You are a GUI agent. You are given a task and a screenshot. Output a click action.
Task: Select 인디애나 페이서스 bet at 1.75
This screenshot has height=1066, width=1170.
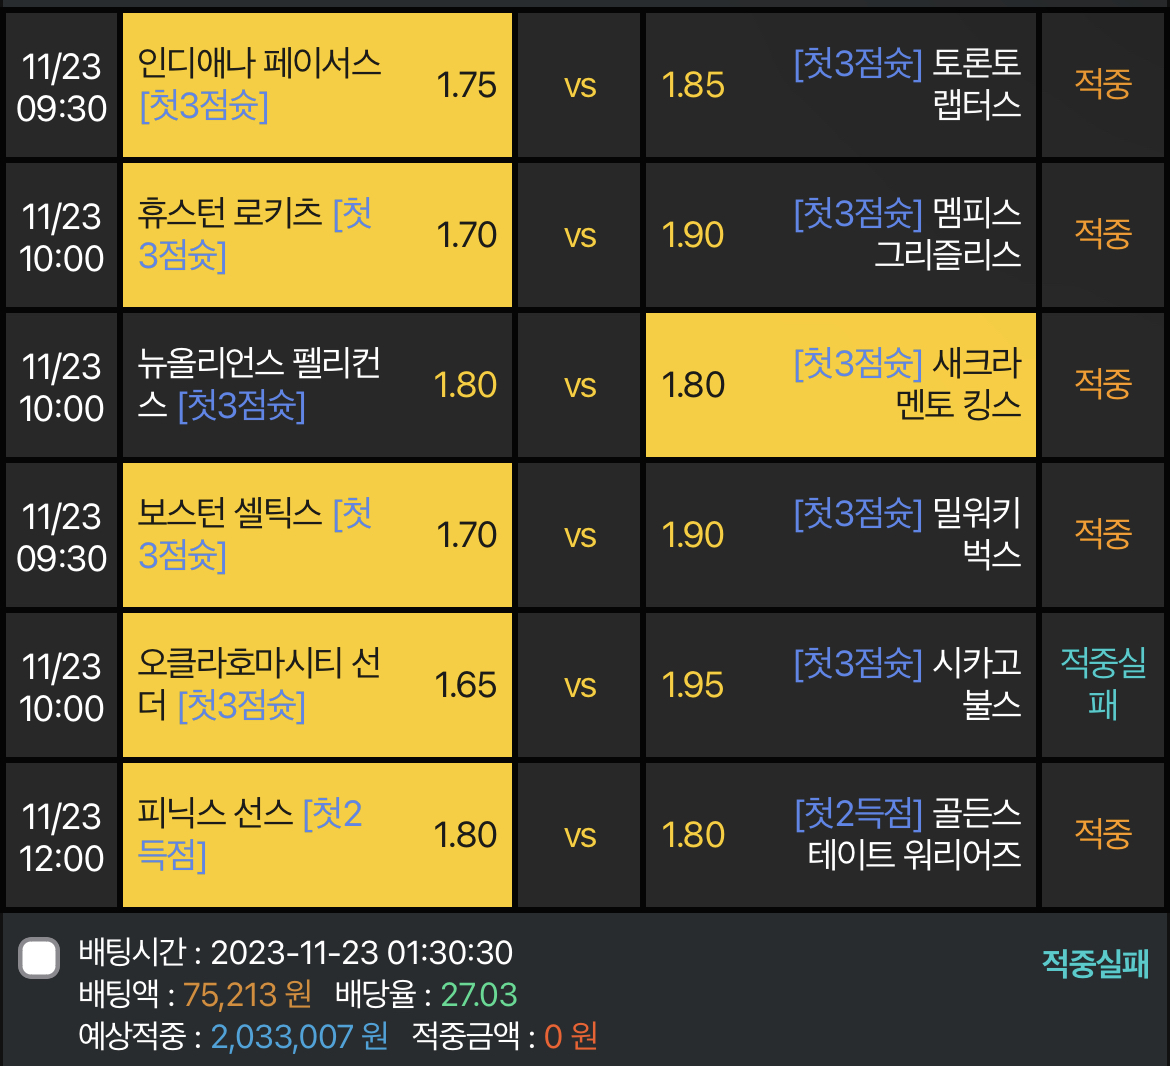click(317, 85)
